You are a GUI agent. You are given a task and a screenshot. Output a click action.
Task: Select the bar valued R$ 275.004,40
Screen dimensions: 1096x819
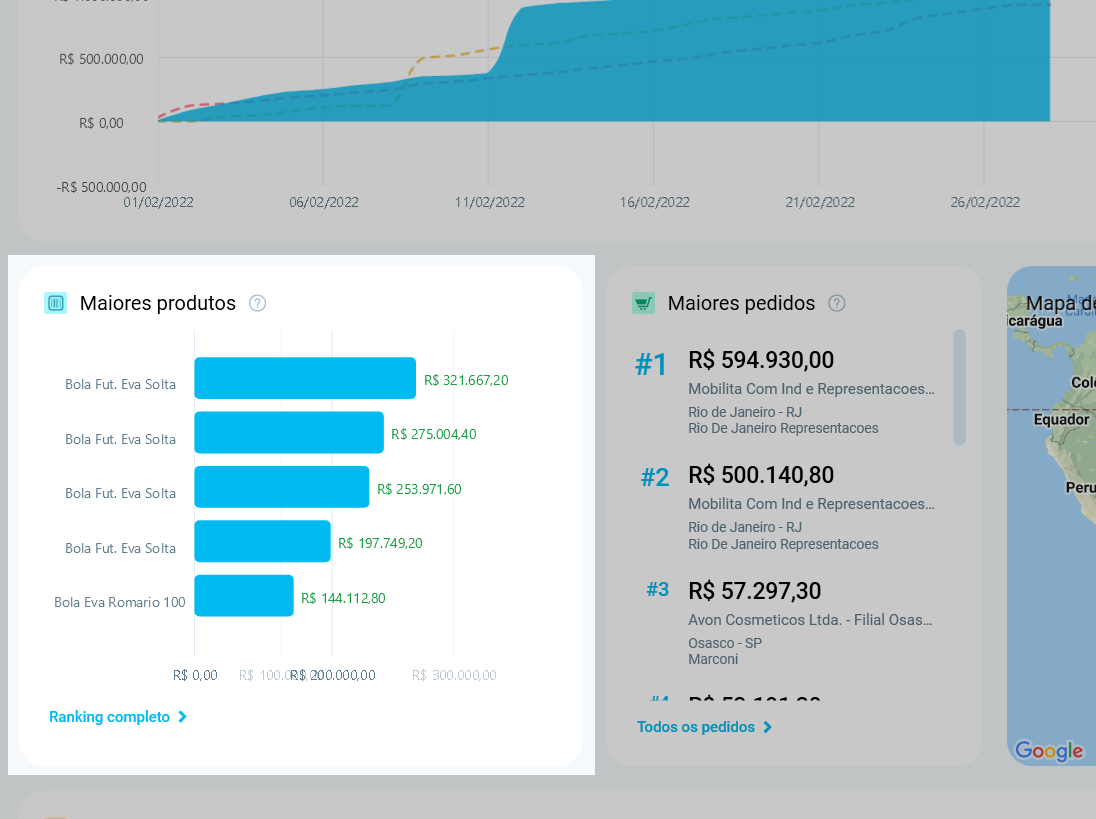pyautogui.click(x=289, y=433)
